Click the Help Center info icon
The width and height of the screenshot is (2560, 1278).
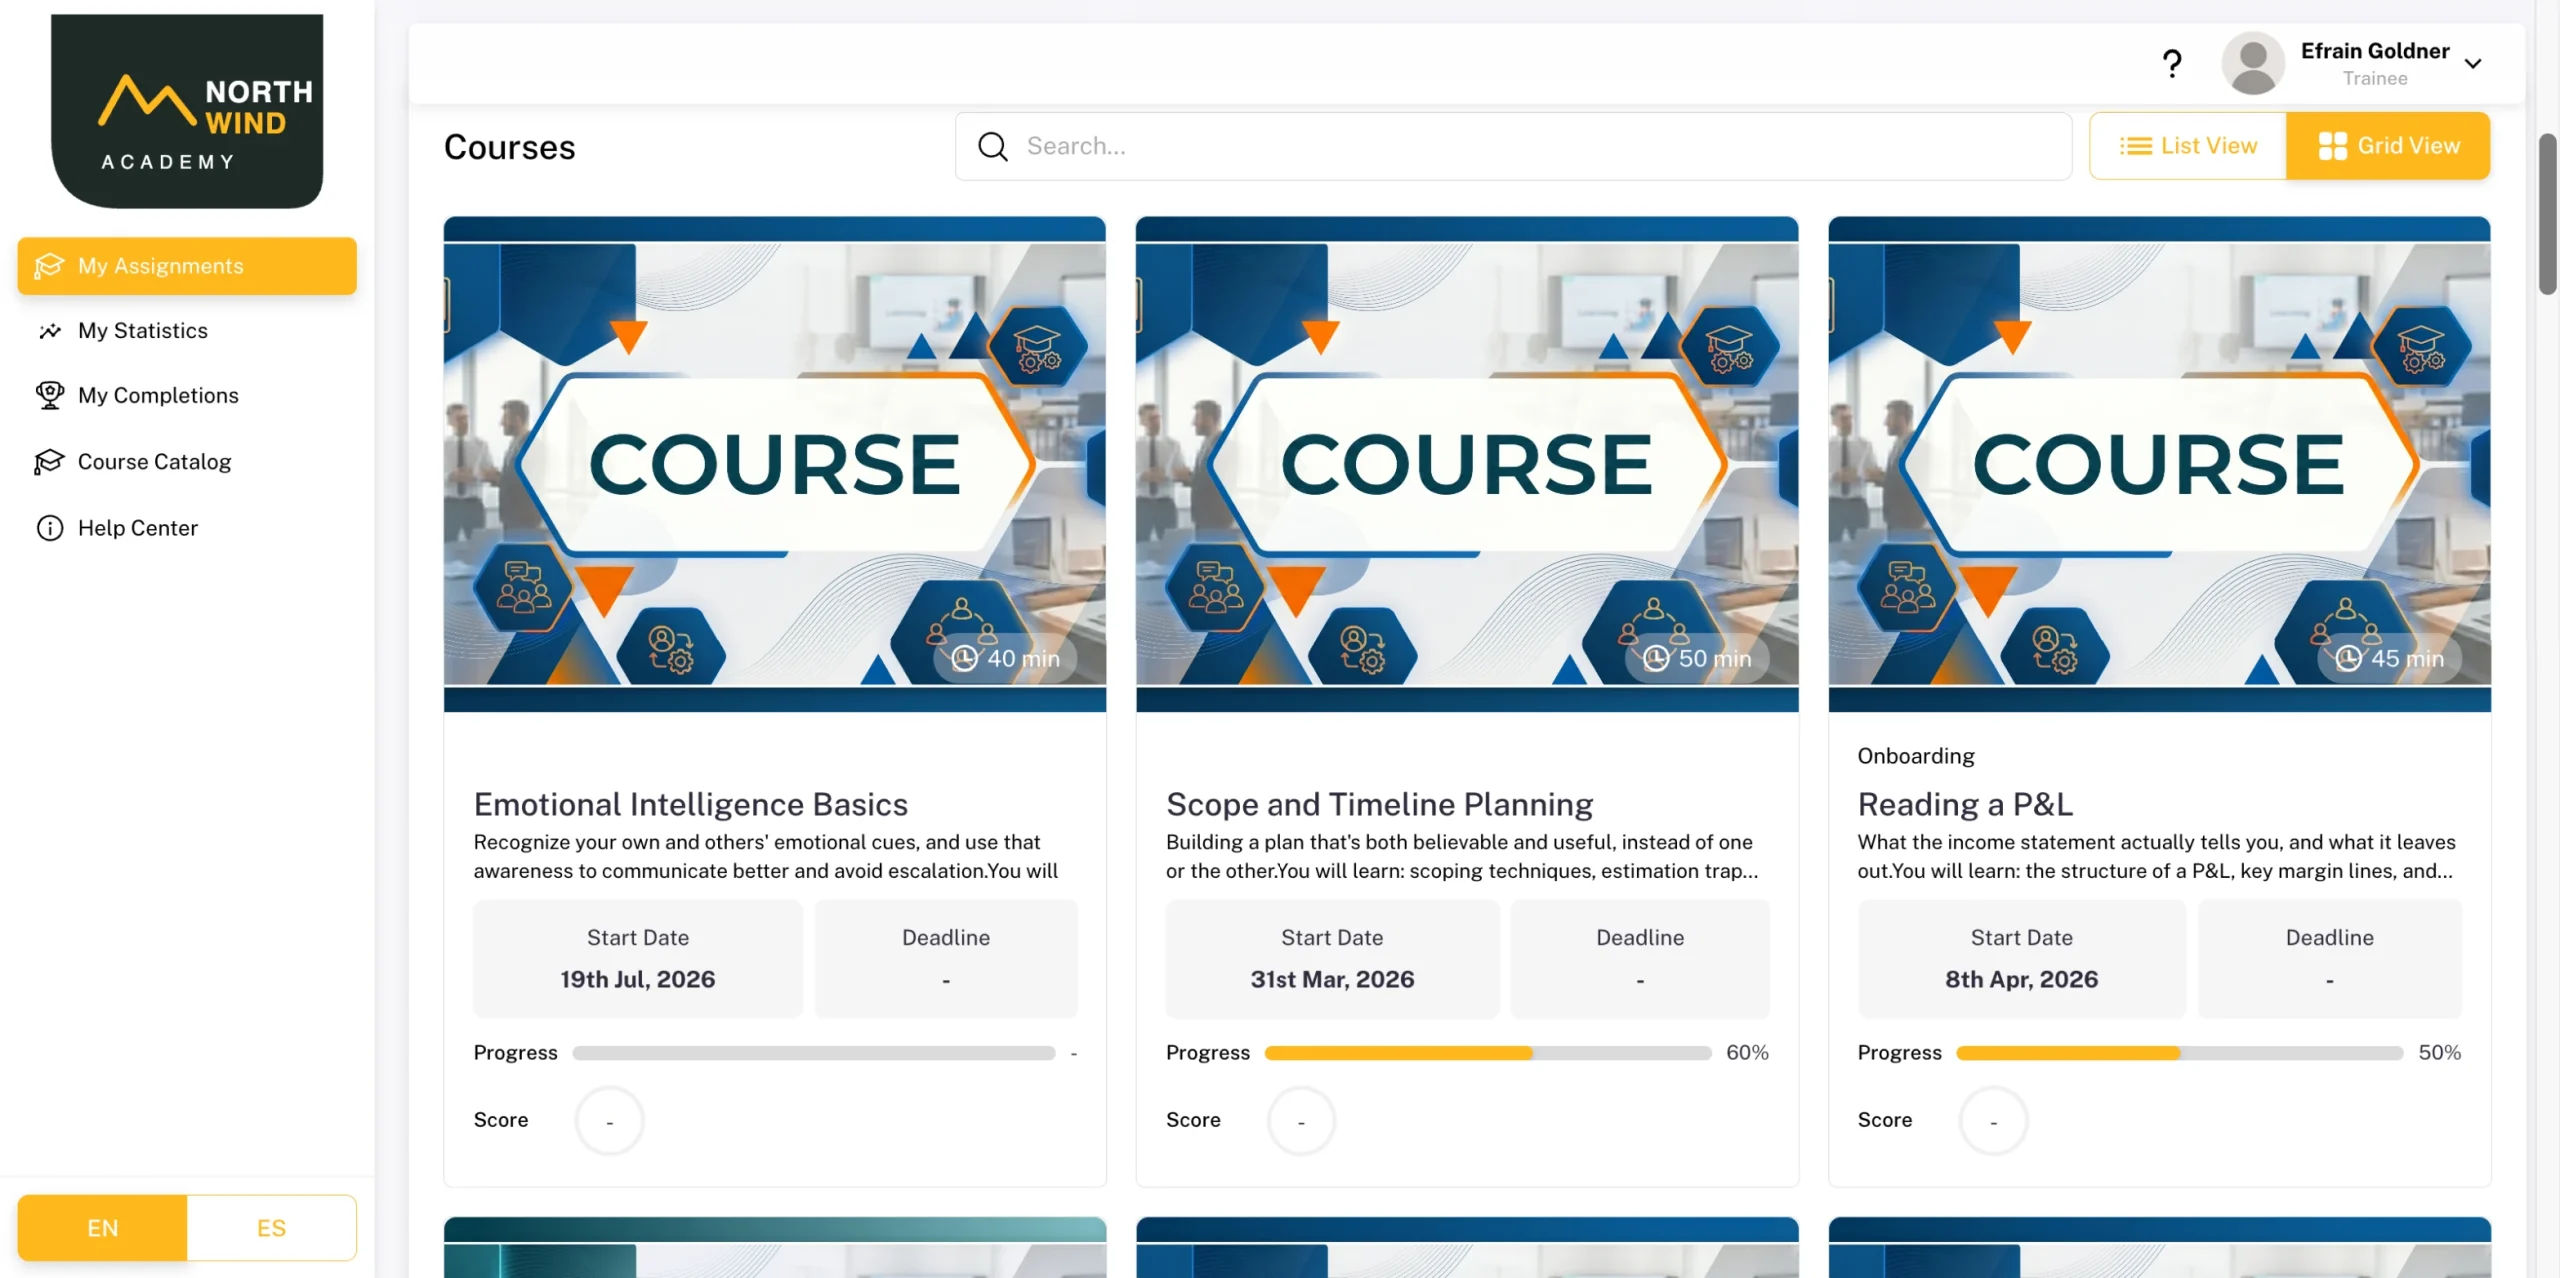point(50,528)
